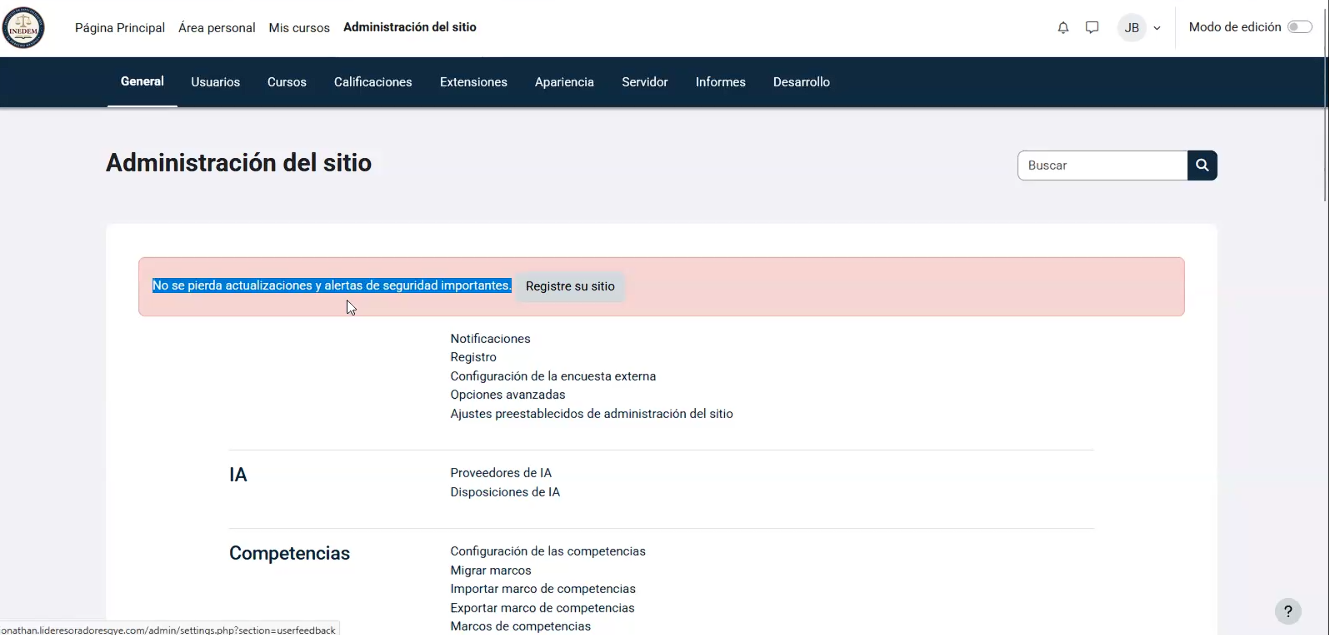Viewport: 1329px width, 635px height.
Task: Expand the user menu dropdown arrow
Action: pos(1157,28)
